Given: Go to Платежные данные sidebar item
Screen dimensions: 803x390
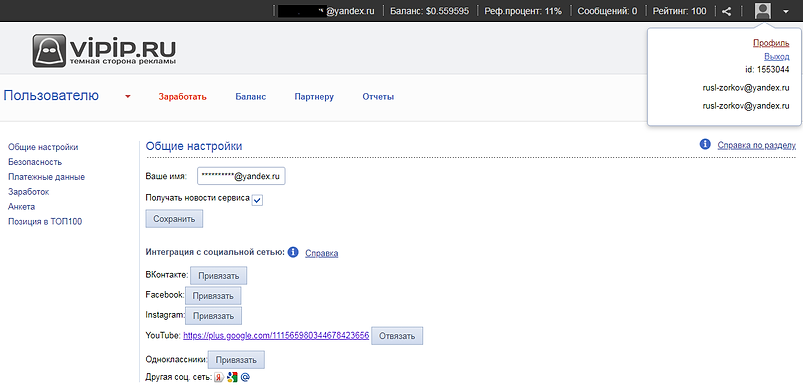Looking at the screenshot, I should pyautogui.click(x=46, y=177).
